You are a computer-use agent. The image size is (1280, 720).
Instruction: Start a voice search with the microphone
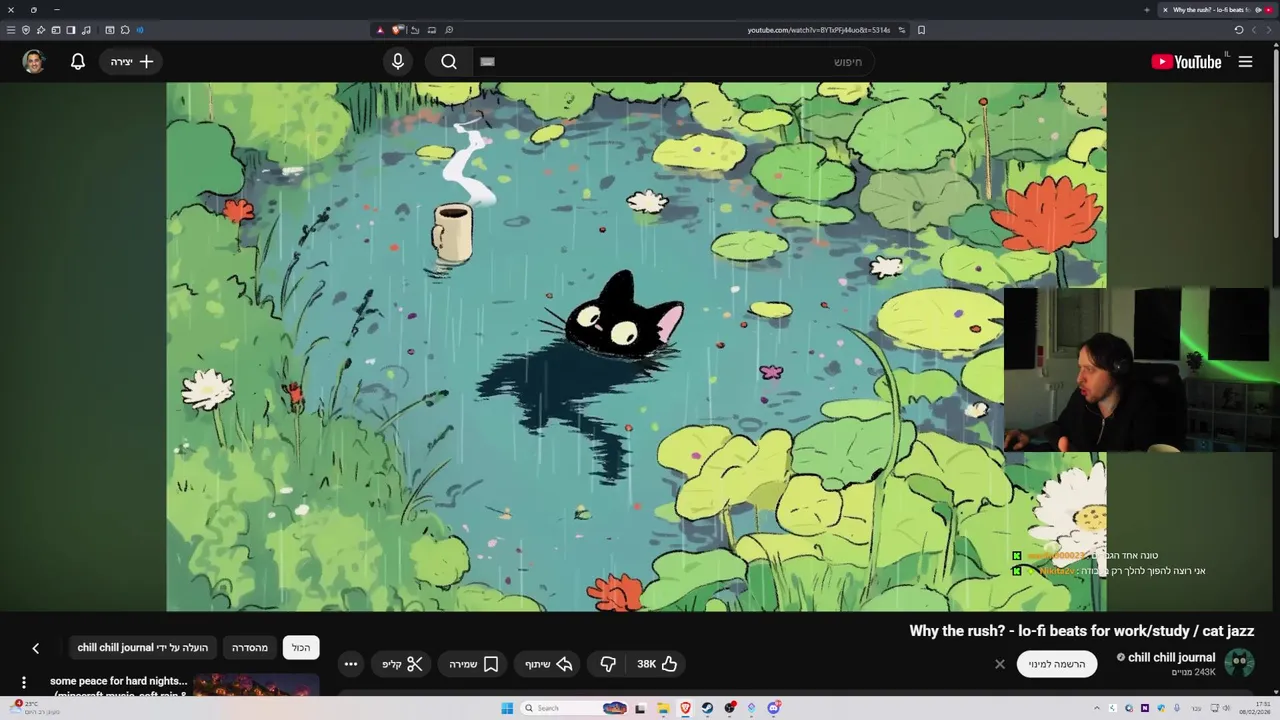click(398, 61)
